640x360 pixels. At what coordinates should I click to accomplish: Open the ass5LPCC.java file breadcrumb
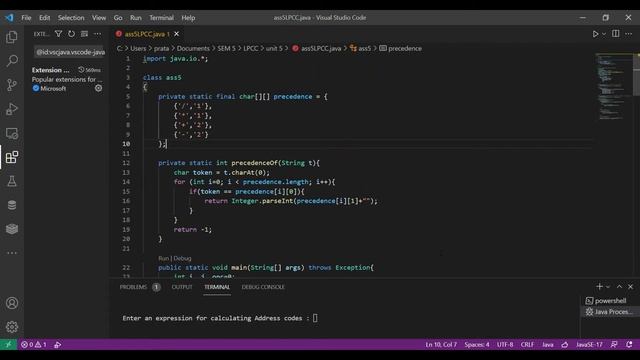pos(317,48)
